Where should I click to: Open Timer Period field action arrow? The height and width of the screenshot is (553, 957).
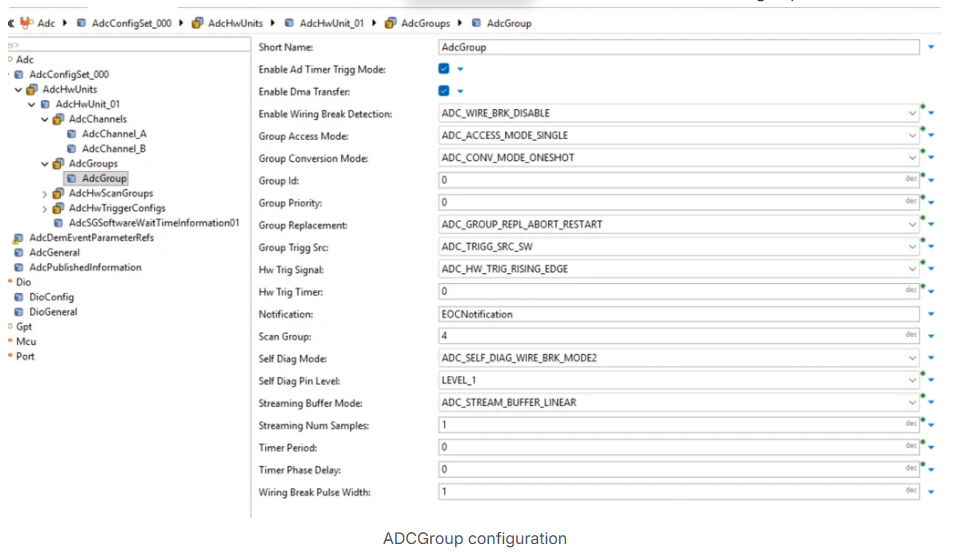(931, 448)
